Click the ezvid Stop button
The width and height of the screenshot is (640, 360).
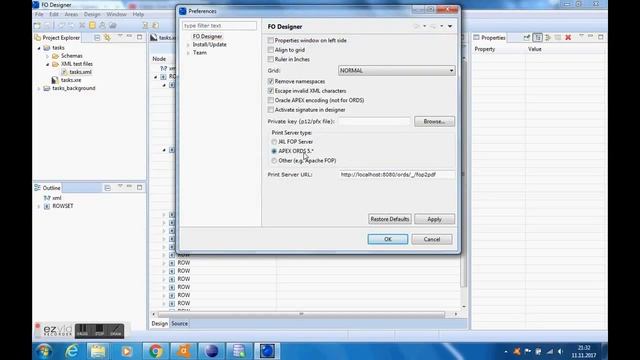point(99,331)
